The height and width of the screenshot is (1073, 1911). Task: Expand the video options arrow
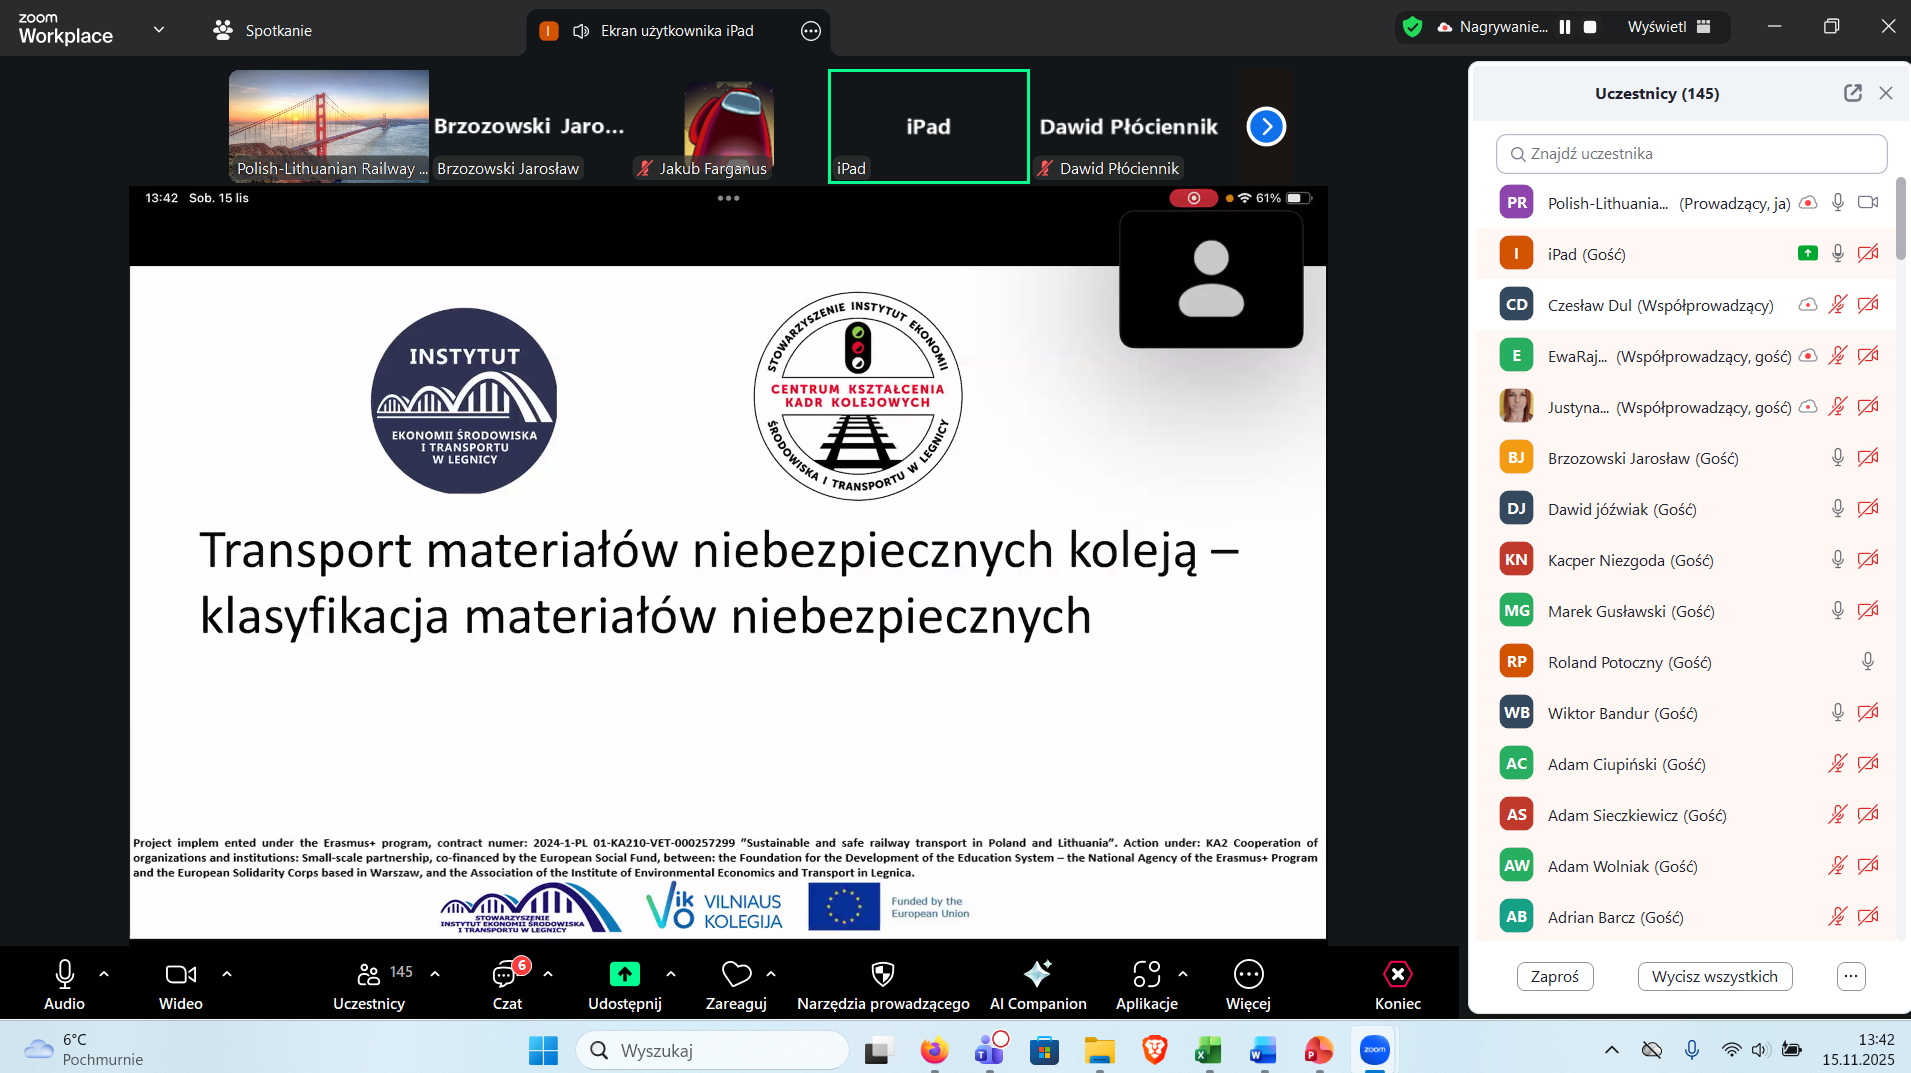tap(227, 974)
